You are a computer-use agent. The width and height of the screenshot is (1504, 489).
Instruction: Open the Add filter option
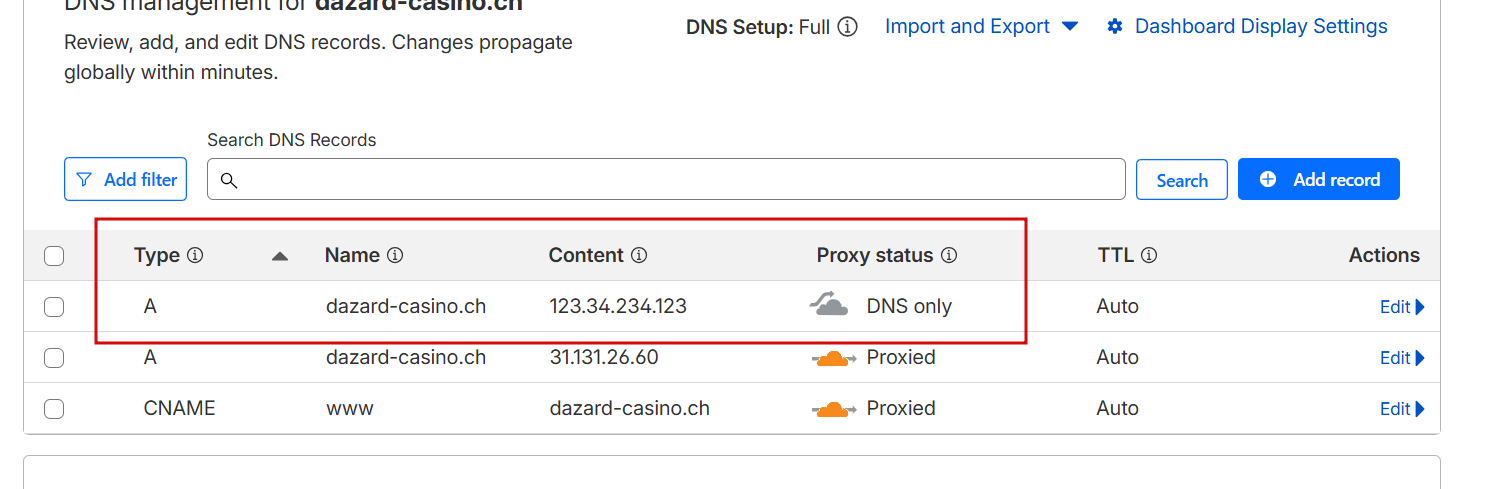[x=127, y=180]
